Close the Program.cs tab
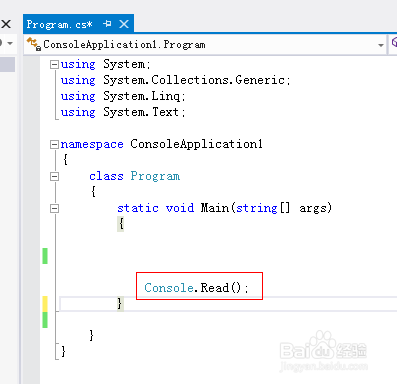Image resolution: width=397 pixels, height=384 pixels. [124, 24]
